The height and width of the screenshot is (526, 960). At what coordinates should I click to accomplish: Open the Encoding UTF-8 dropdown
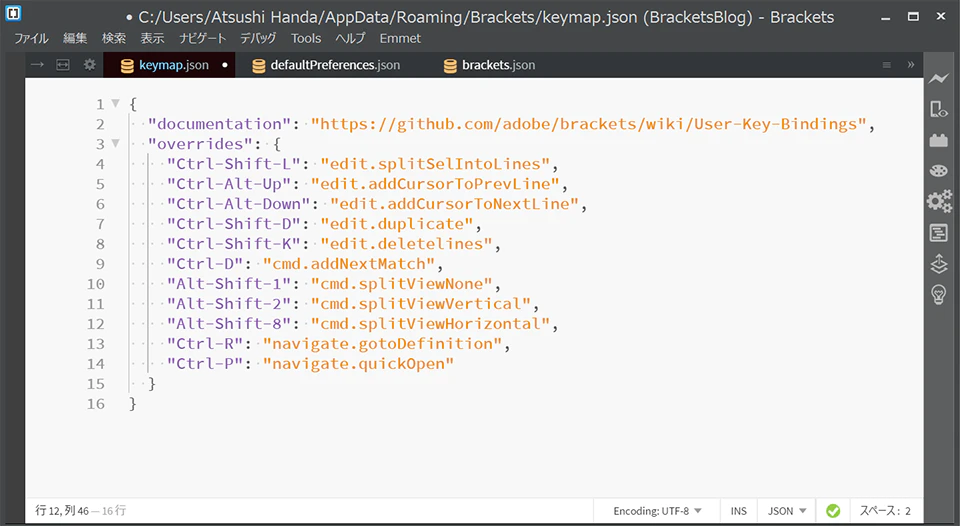pyautogui.click(x=657, y=511)
